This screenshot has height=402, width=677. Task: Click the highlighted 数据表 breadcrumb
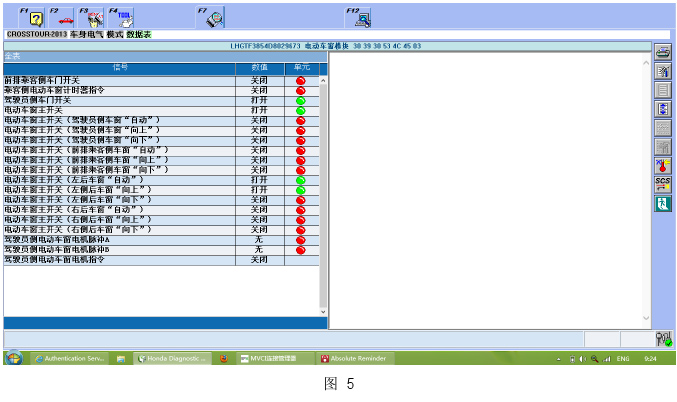139,34
